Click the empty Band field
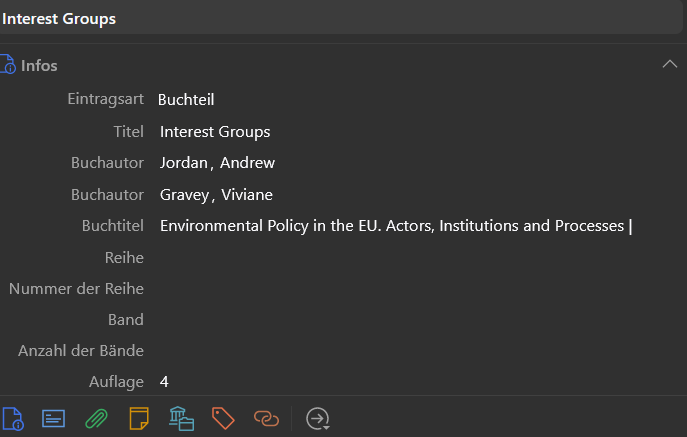Image resolution: width=687 pixels, height=437 pixels. [400, 320]
